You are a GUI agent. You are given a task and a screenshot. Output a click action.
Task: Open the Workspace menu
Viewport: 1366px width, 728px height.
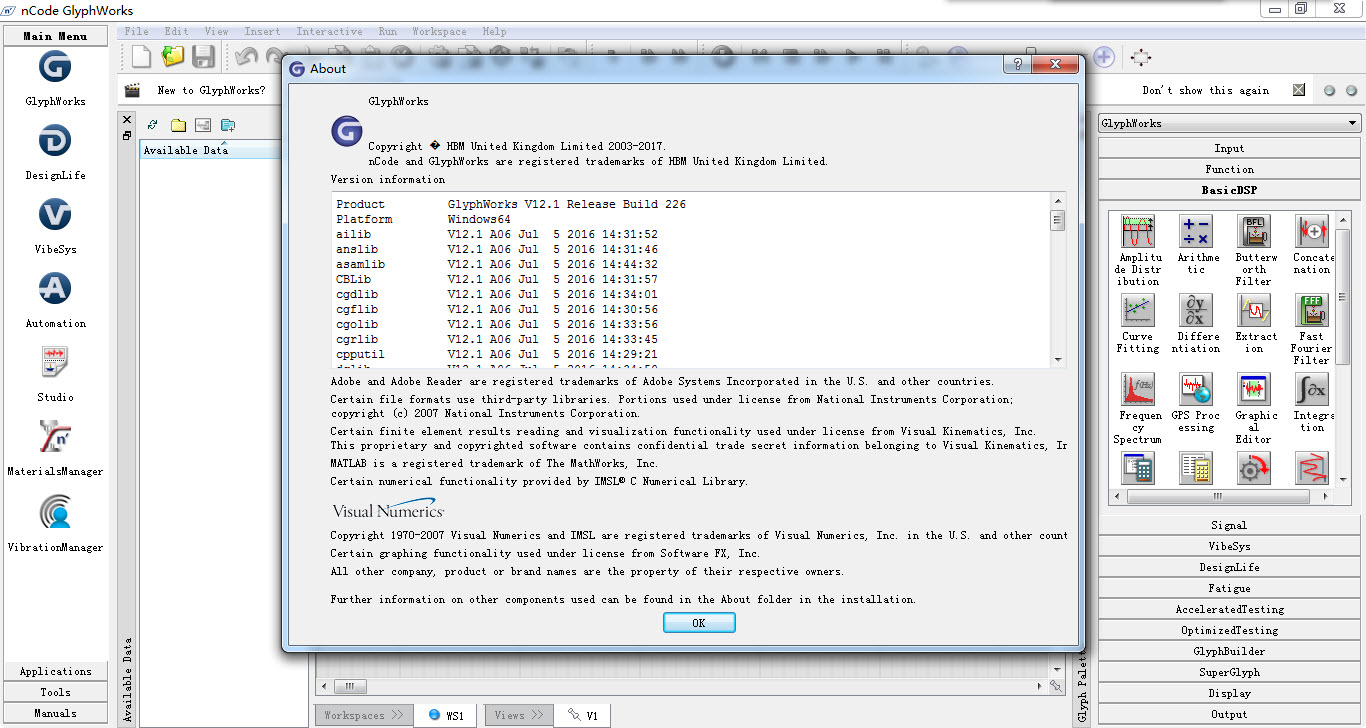tap(438, 31)
